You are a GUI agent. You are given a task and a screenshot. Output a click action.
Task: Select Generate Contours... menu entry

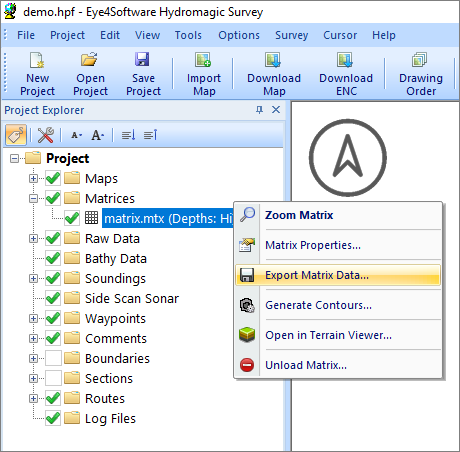coord(338,305)
